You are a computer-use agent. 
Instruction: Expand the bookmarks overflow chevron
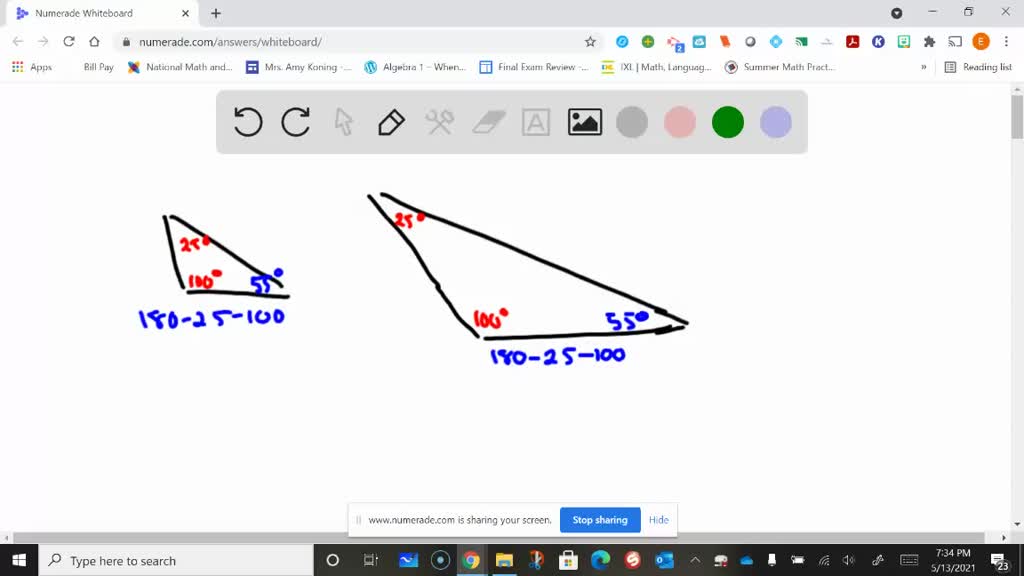point(925,67)
